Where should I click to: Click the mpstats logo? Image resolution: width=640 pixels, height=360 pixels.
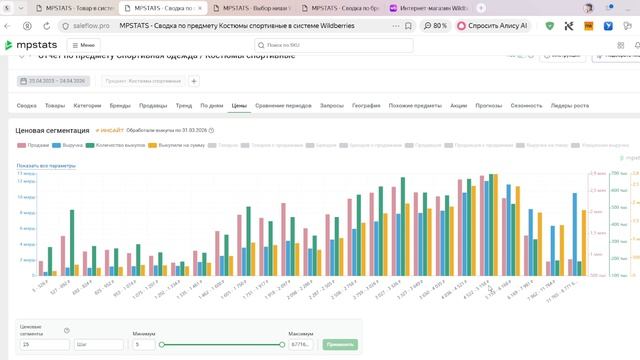point(31,45)
